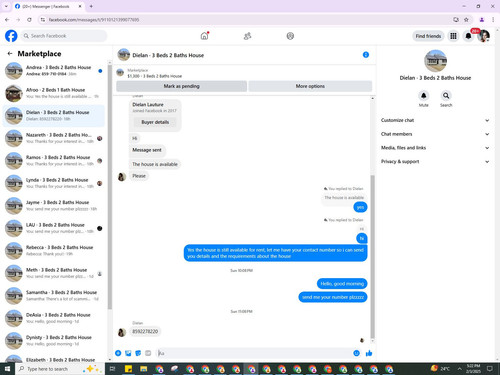Choose a sticker in composer
The height and width of the screenshot is (375, 500).
[138, 353]
